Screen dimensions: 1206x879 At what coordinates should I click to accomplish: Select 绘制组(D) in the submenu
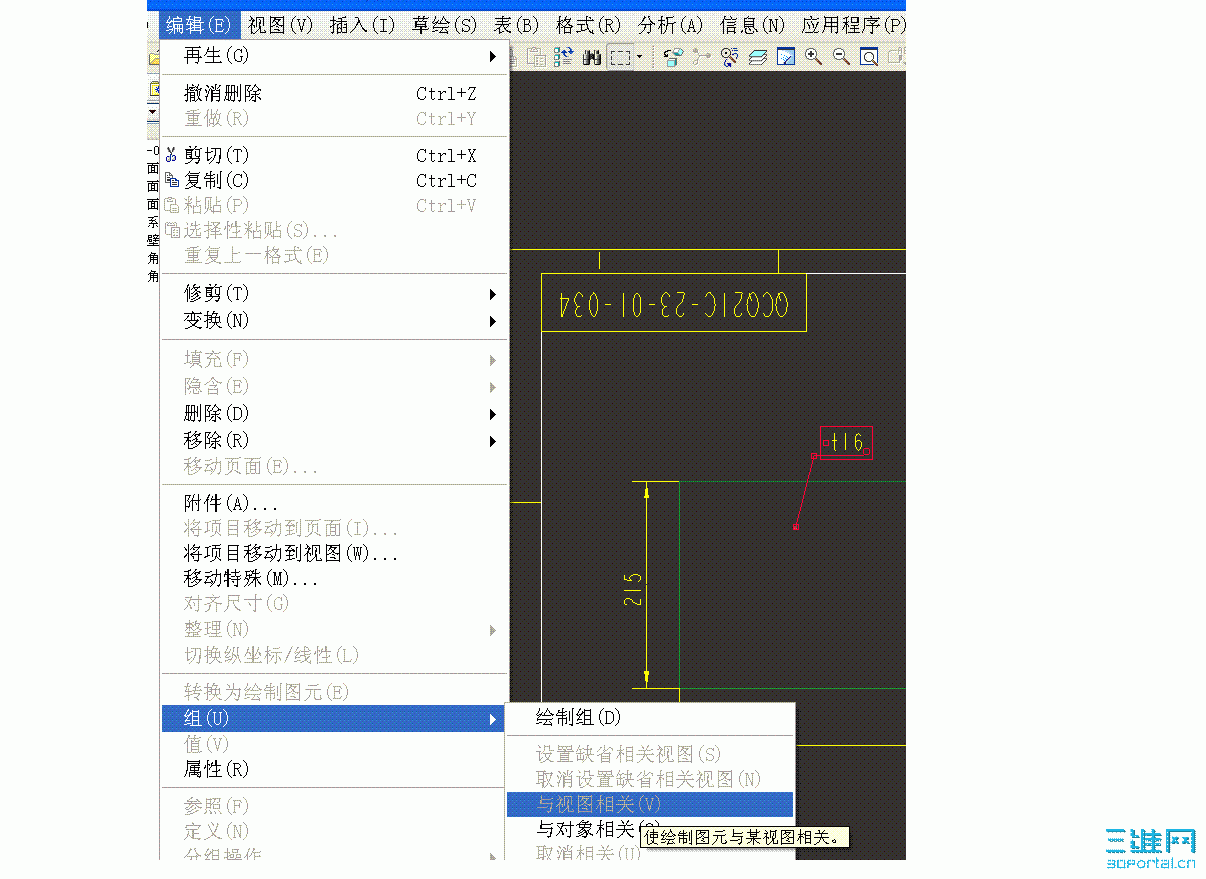(650, 717)
